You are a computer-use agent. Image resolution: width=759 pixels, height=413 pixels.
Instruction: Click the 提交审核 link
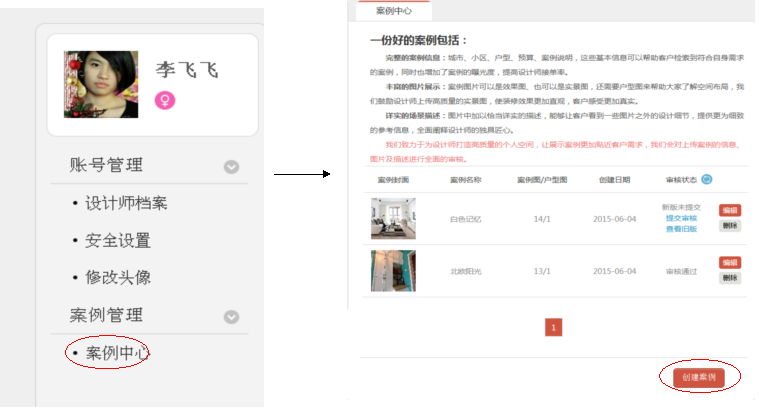tap(681, 218)
